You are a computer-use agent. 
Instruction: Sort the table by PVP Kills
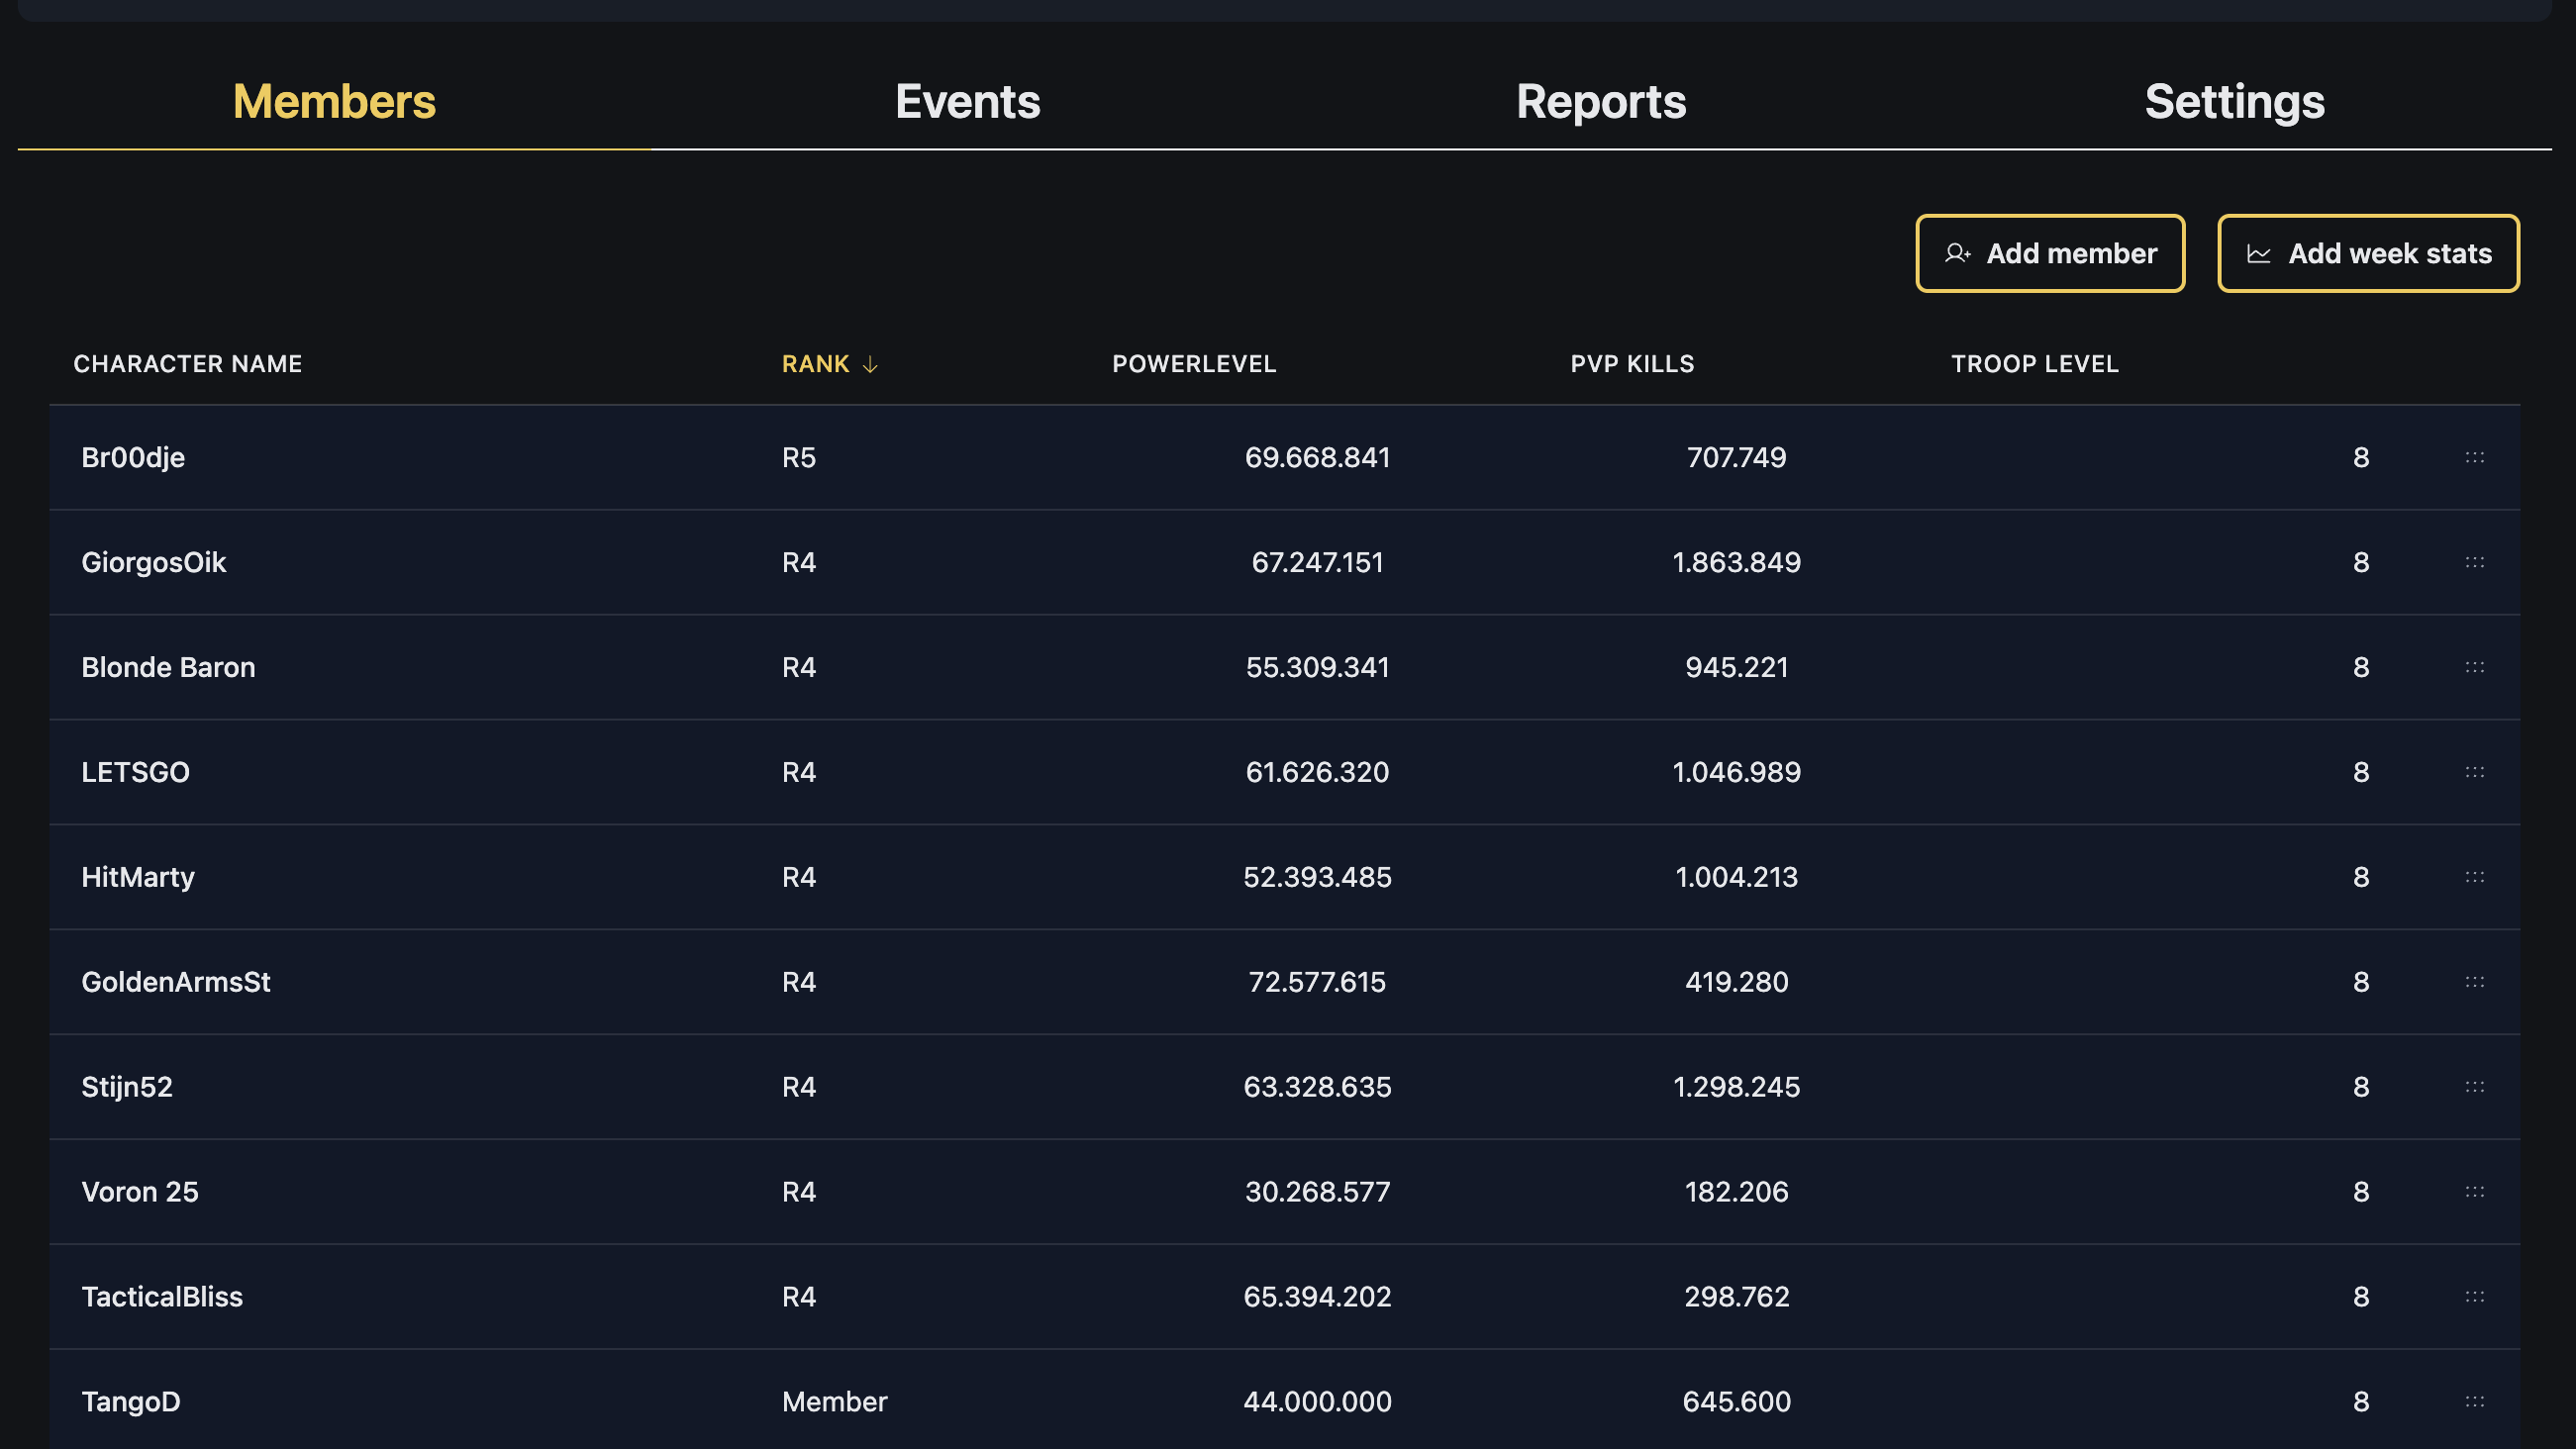[x=1630, y=364]
